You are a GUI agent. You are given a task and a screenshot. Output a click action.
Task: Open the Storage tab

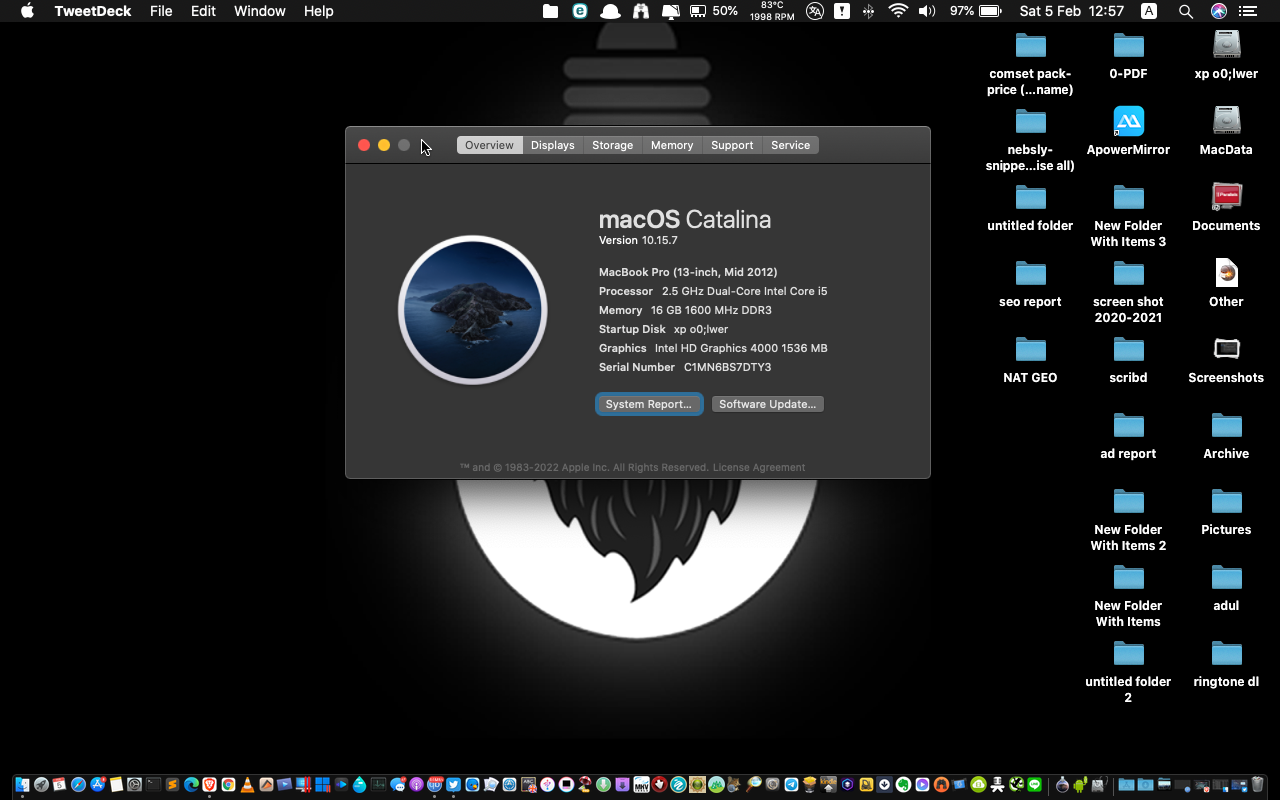(612, 145)
